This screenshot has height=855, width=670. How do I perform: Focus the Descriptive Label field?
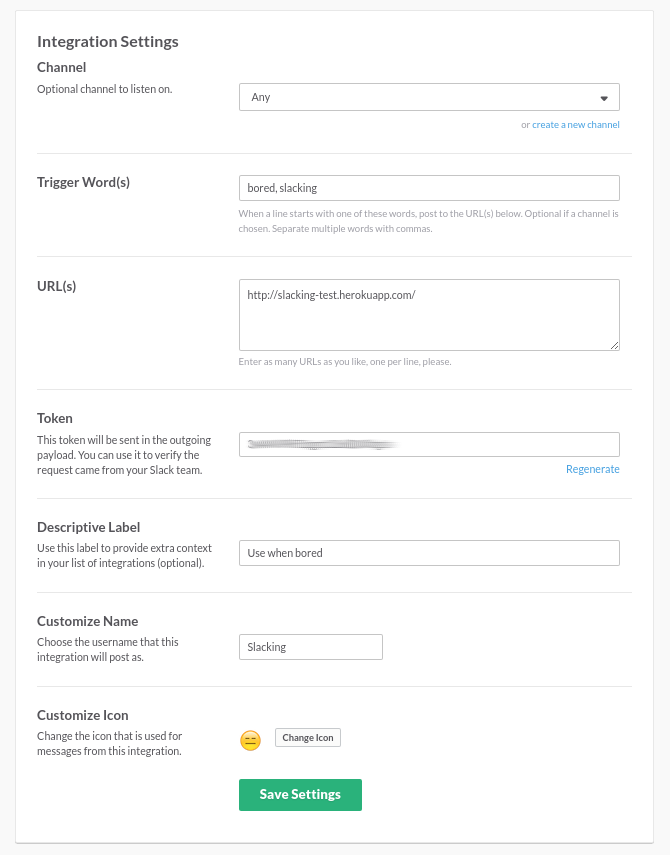[428, 553]
